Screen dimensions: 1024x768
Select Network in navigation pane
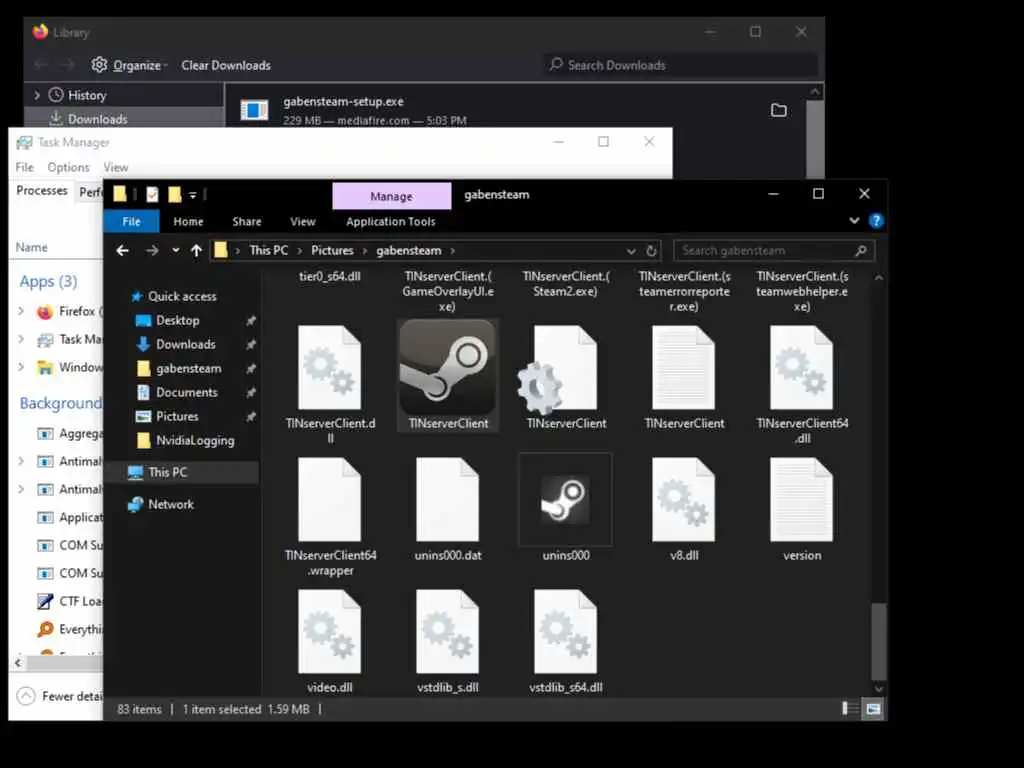(x=170, y=504)
